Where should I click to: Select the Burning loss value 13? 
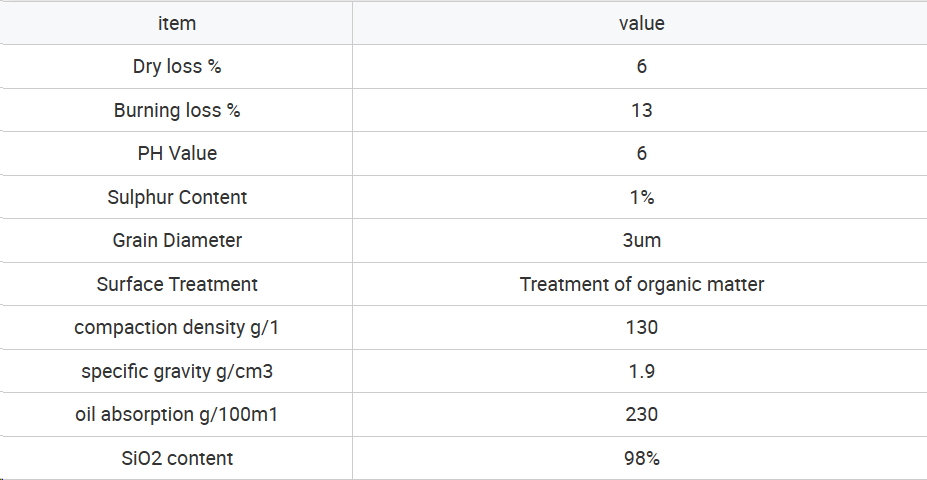coord(641,110)
